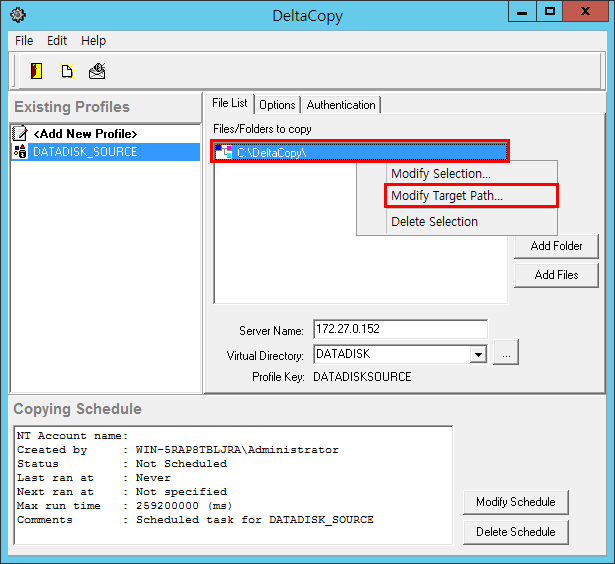The height and width of the screenshot is (564, 615).
Task: Click the folder icon next to C:\DeltaCopy\
Action: click(224, 152)
